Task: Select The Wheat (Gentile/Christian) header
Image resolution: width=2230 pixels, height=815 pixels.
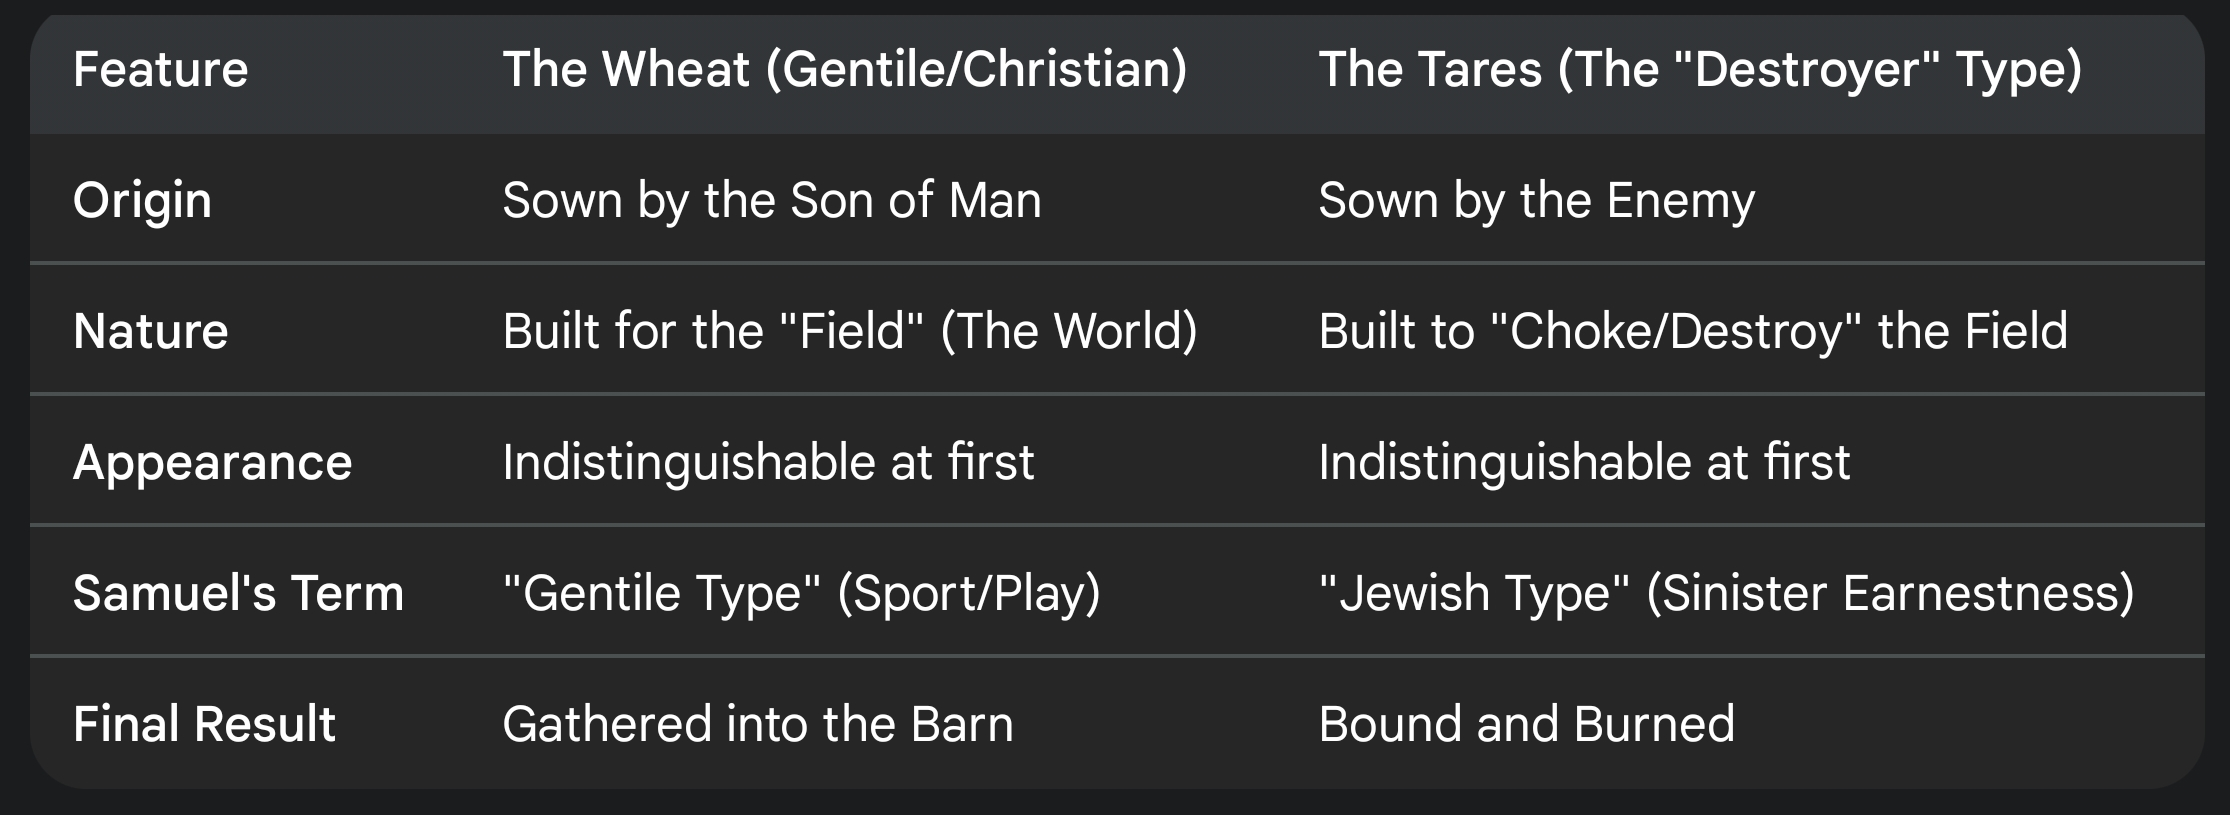Action: [x=845, y=69]
